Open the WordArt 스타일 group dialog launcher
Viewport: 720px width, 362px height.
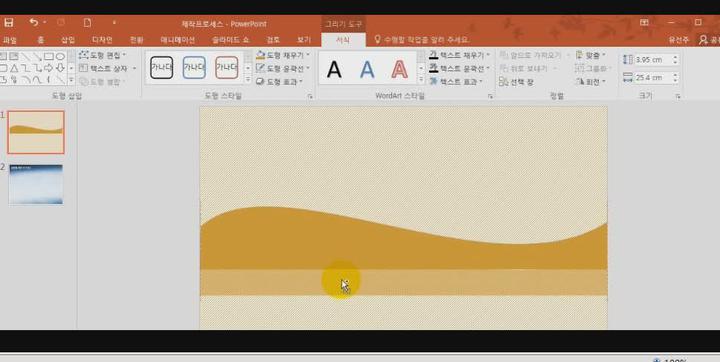tap(490, 96)
